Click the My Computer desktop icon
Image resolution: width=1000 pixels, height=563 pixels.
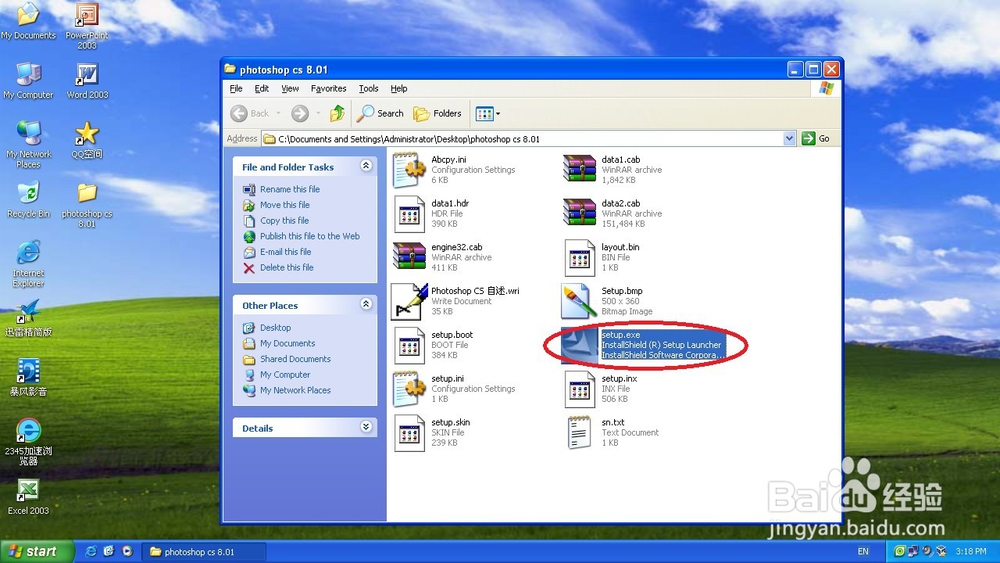coord(29,82)
